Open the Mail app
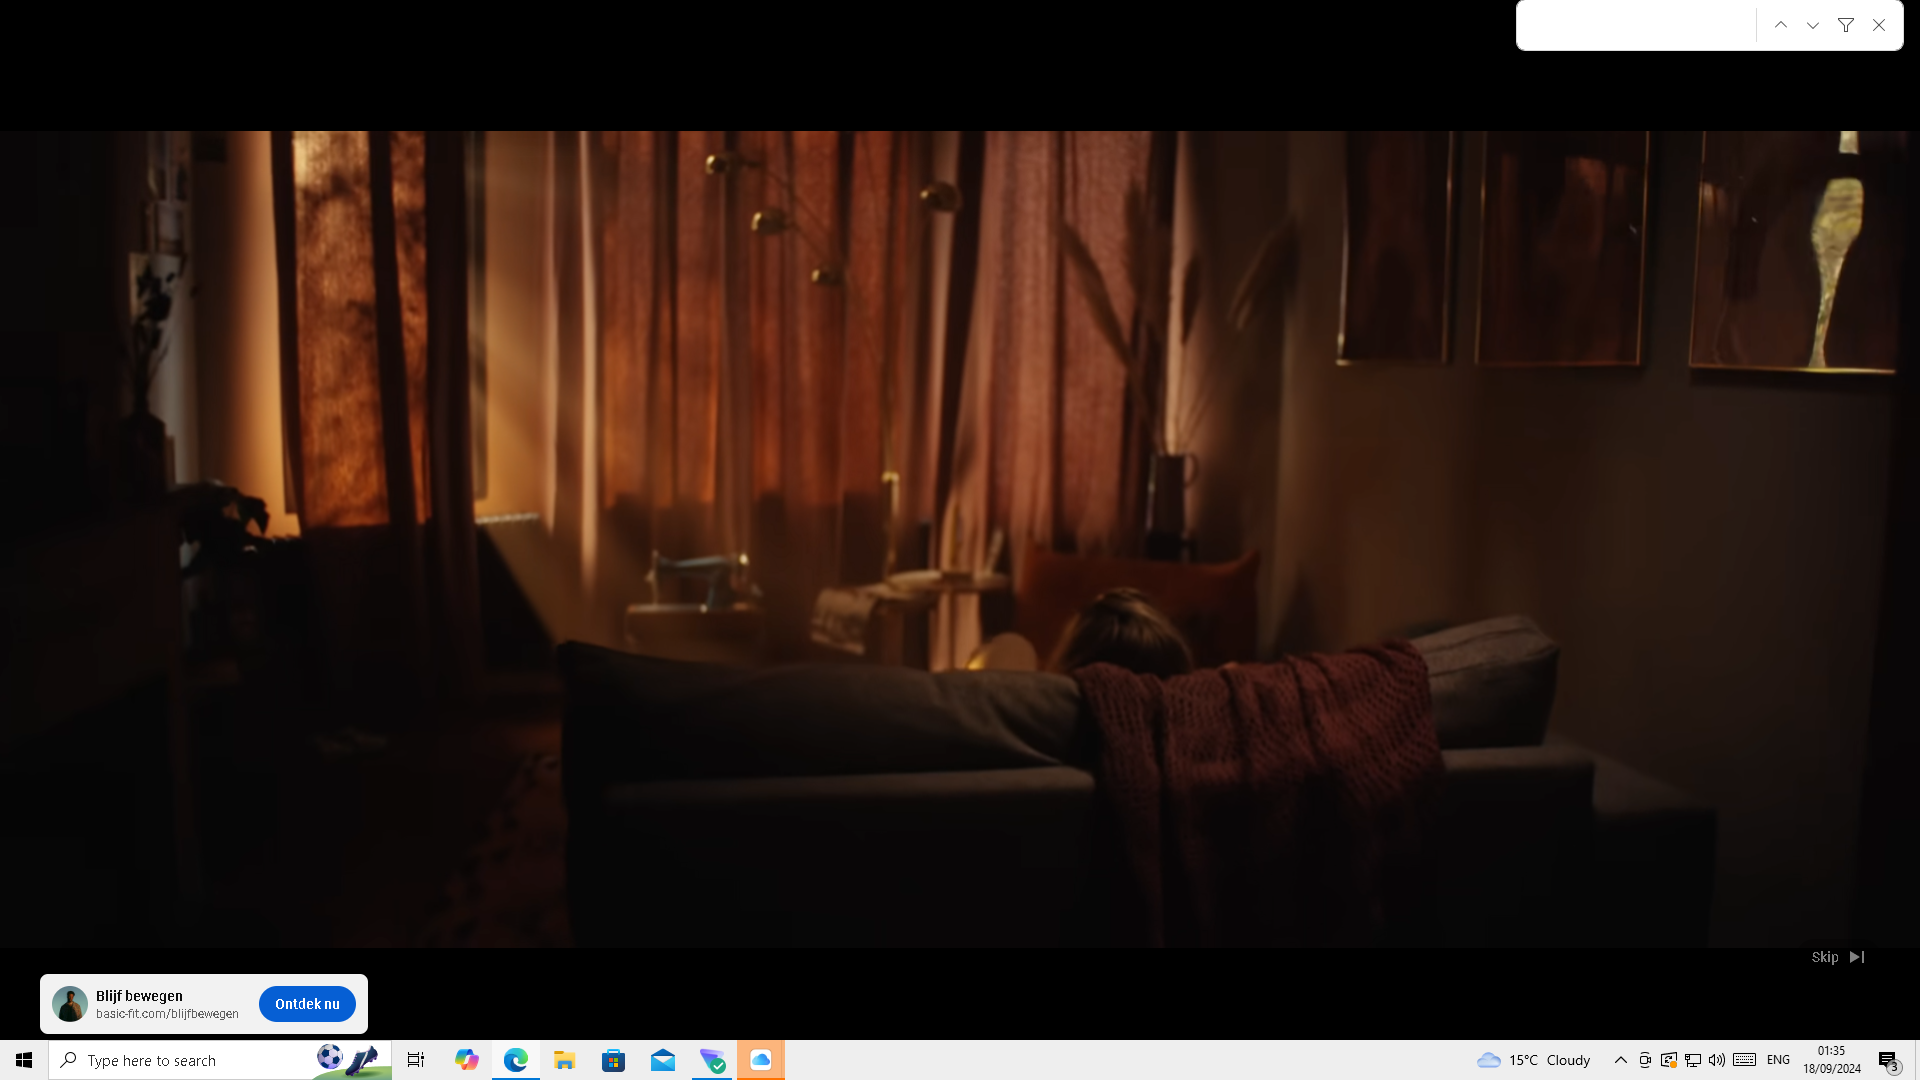1920x1080 pixels. (x=662, y=1060)
